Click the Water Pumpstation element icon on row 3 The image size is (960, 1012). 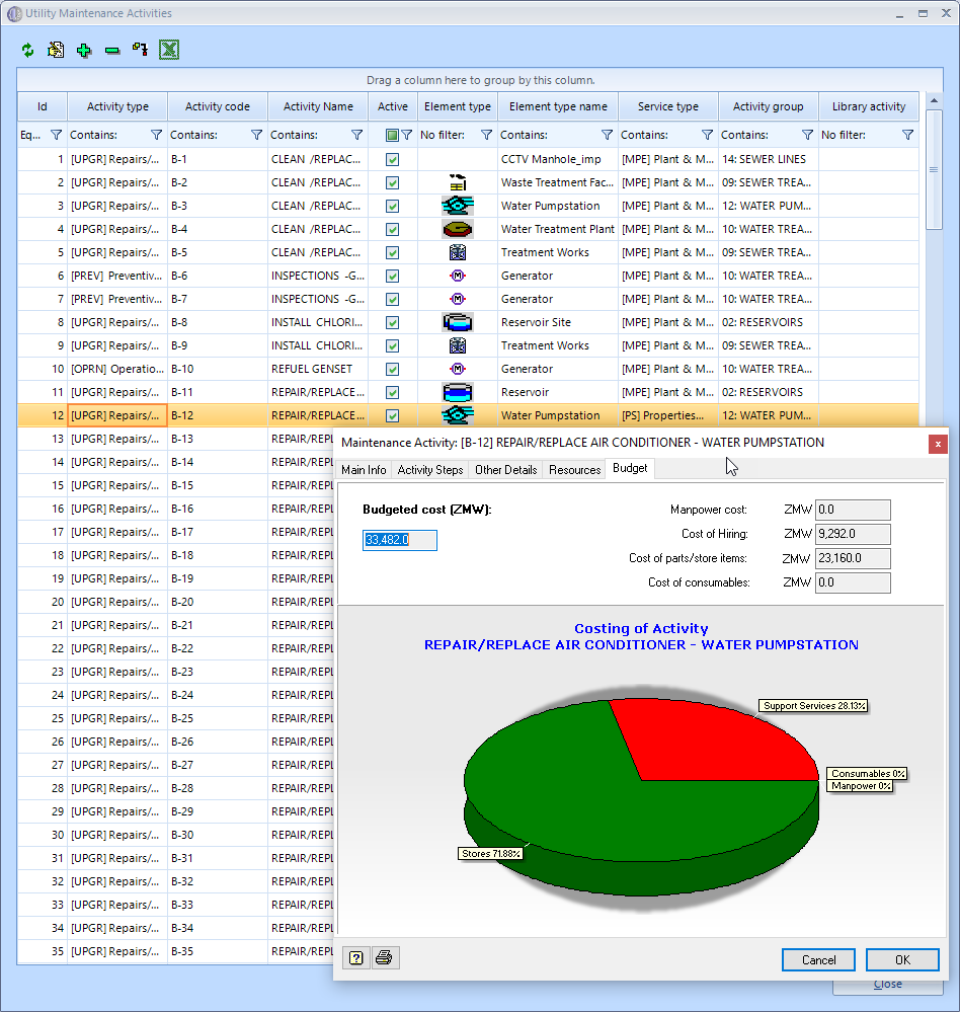[457, 205]
